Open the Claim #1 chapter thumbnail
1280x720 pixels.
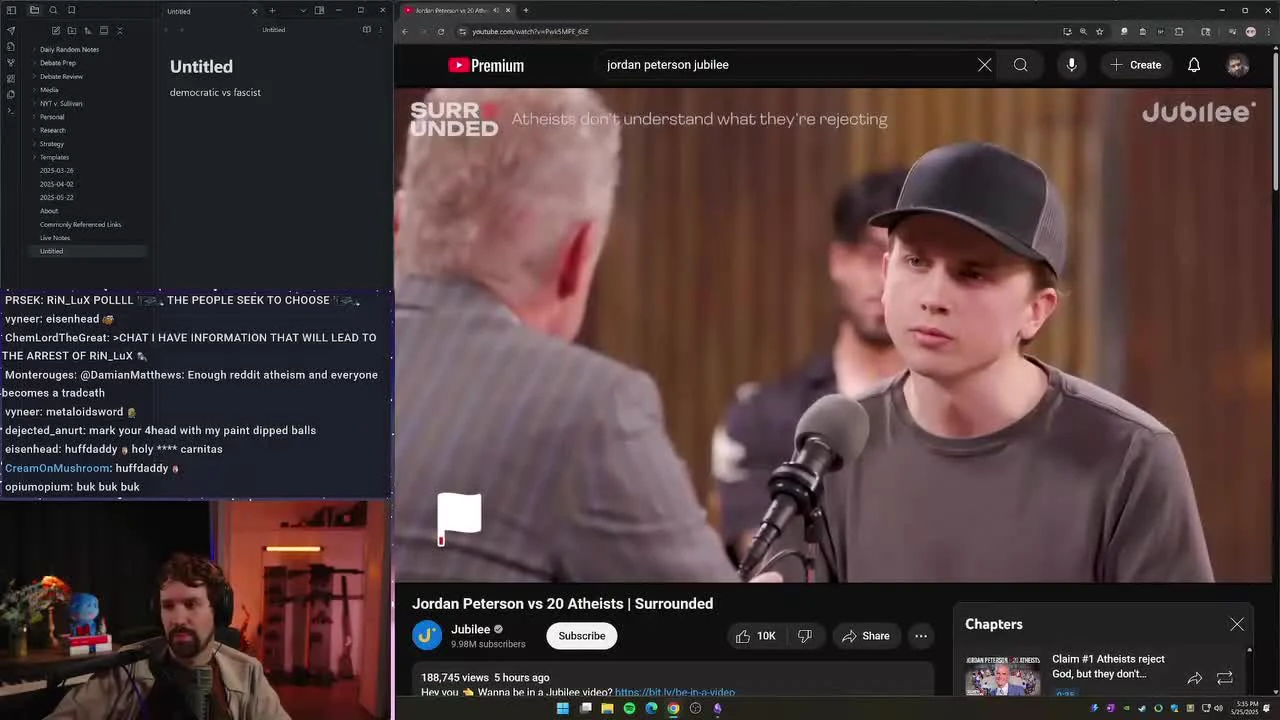point(1003,676)
